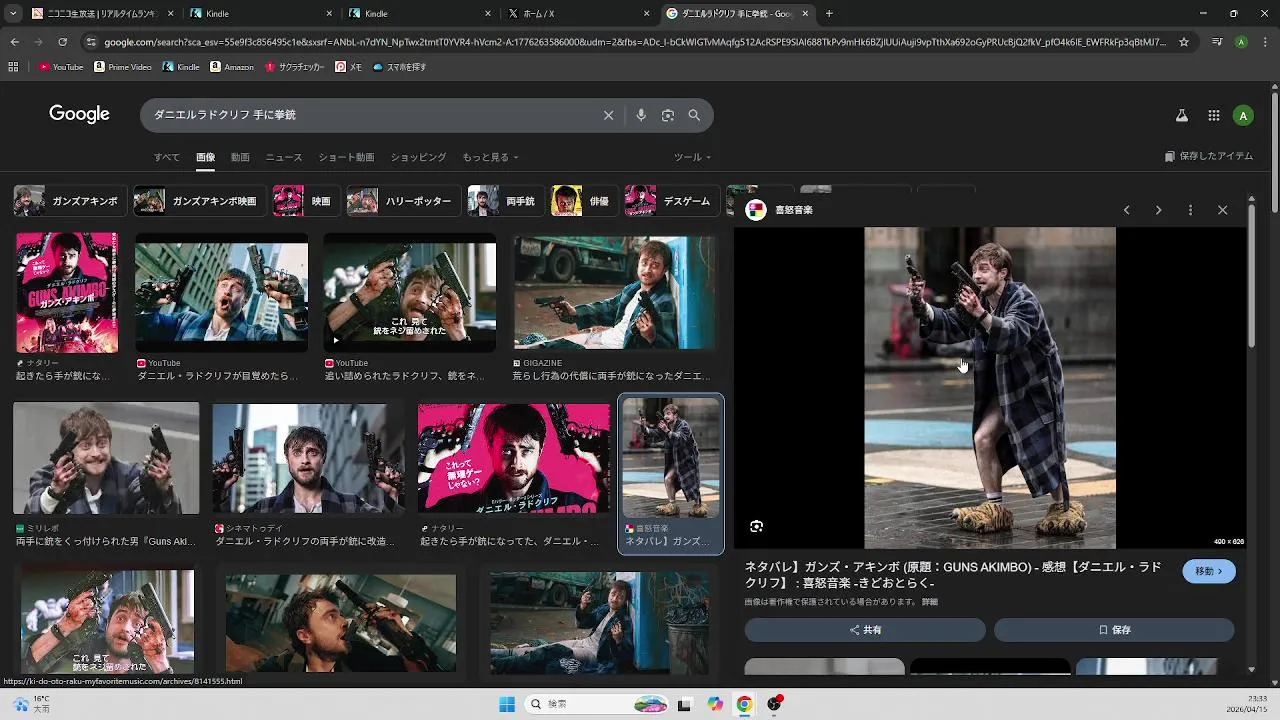Filter by デスゲーム chip
The image size is (1280, 720).
tap(671, 201)
